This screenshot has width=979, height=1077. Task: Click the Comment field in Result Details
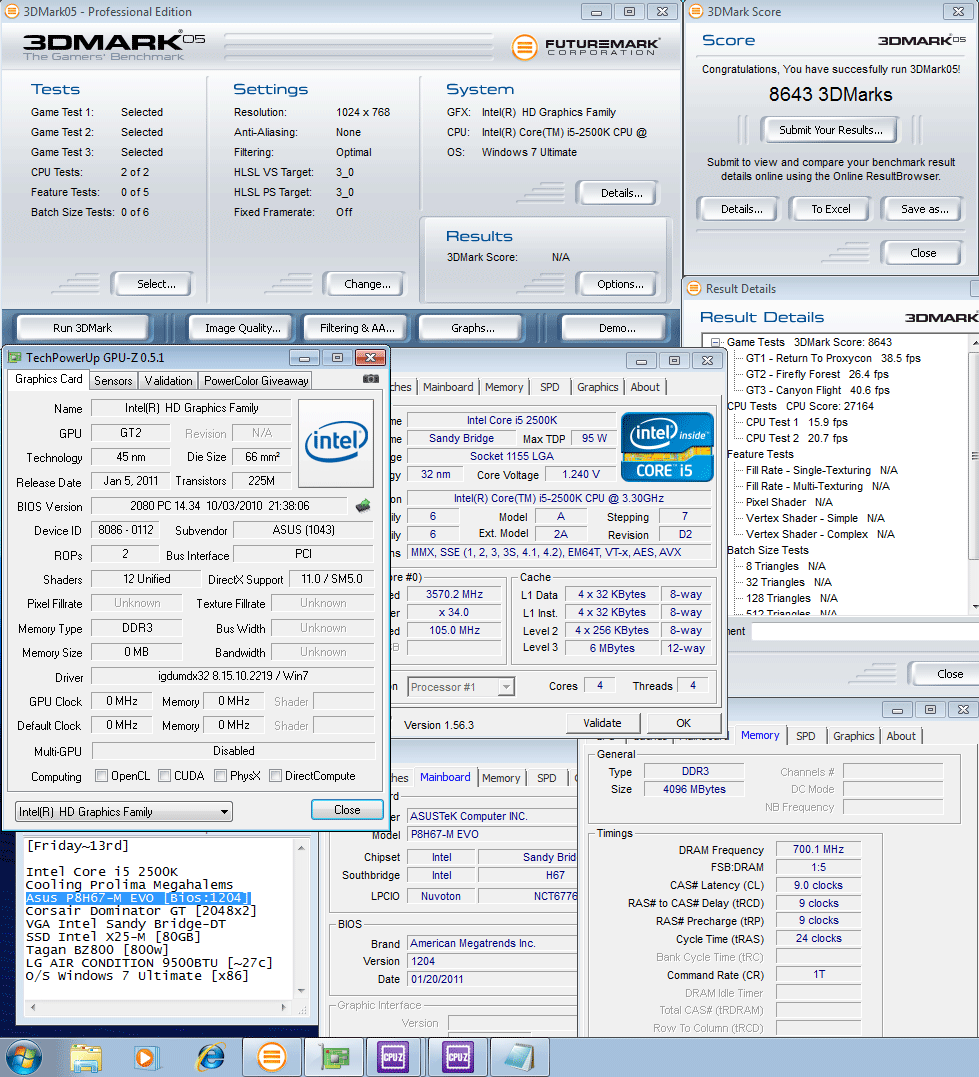(865, 631)
